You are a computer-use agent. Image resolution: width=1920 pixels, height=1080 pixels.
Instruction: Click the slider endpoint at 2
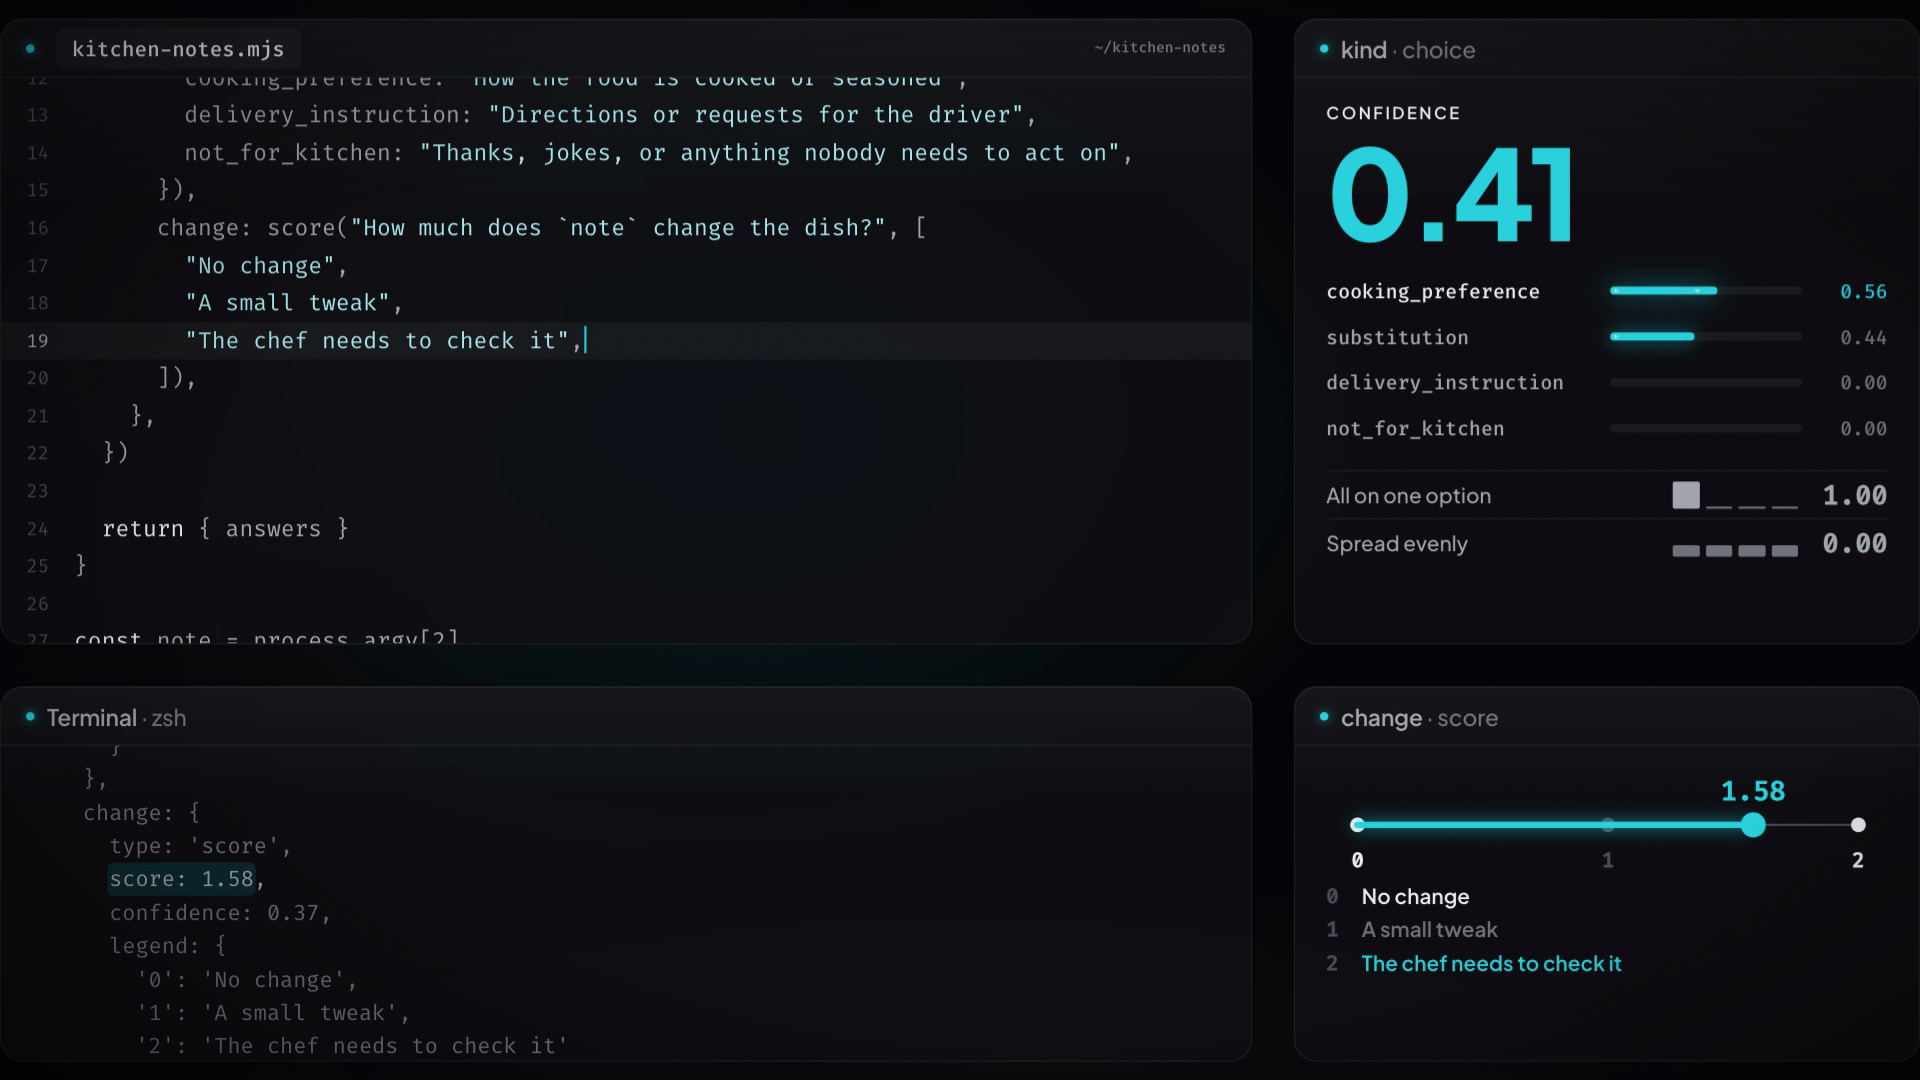[x=1858, y=825]
